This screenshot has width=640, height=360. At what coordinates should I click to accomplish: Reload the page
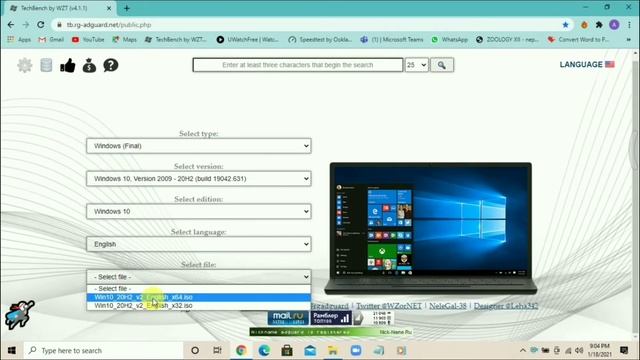[x=41, y=25]
